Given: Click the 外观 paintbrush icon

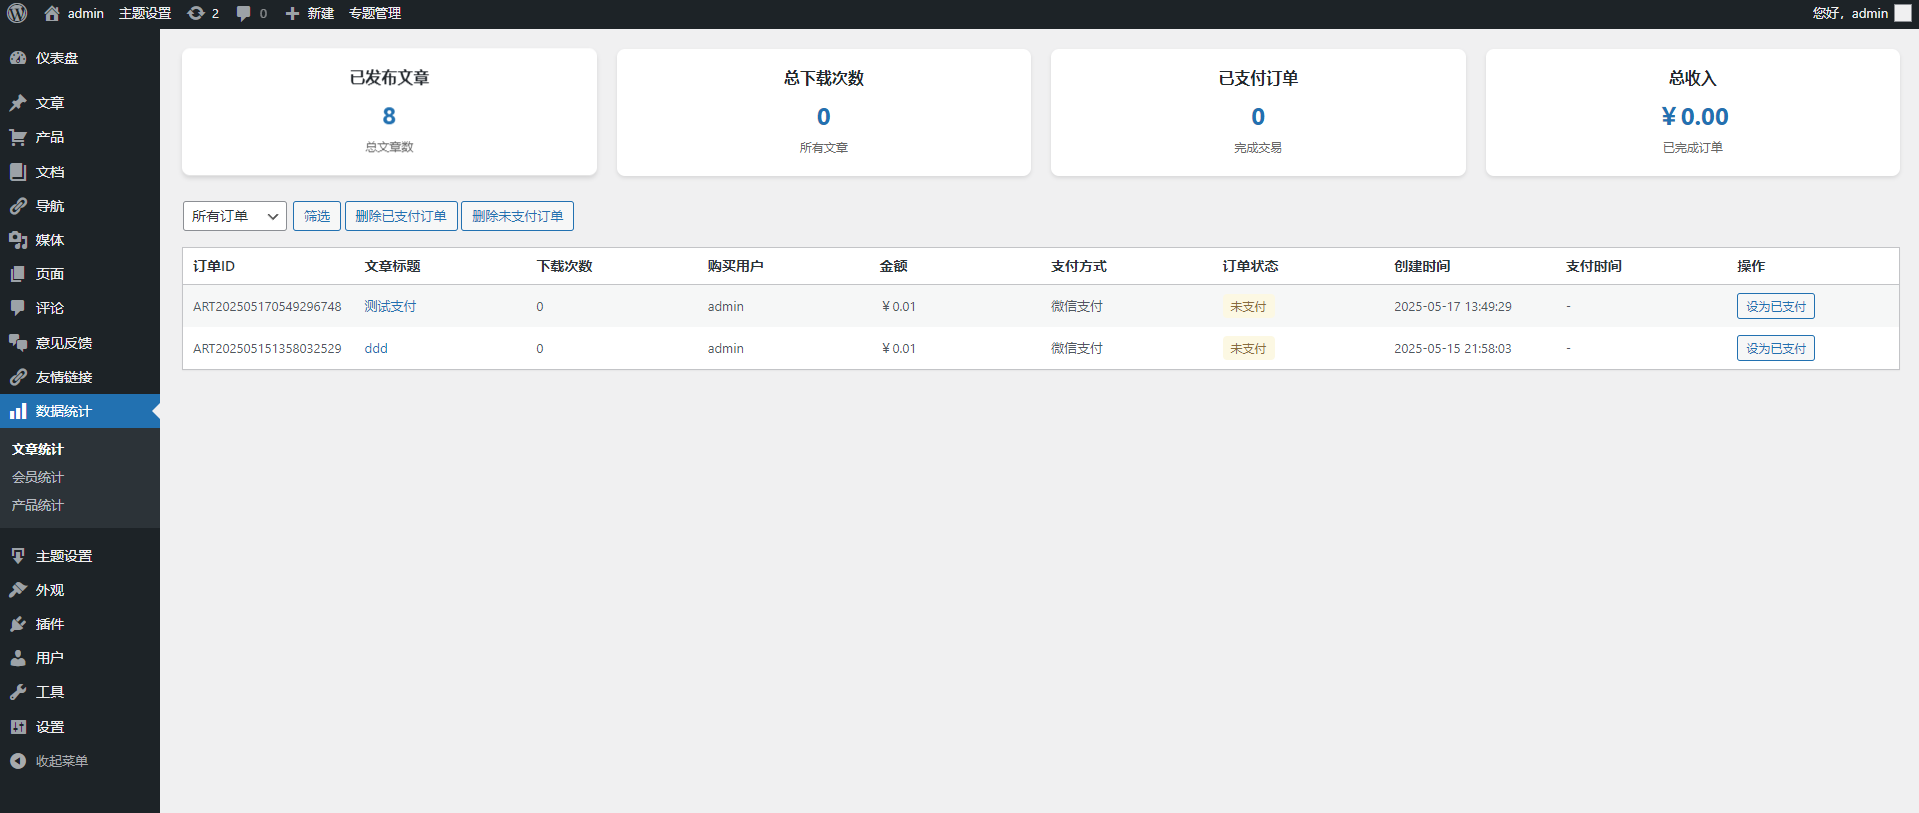Looking at the screenshot, I should pos(18,590).
